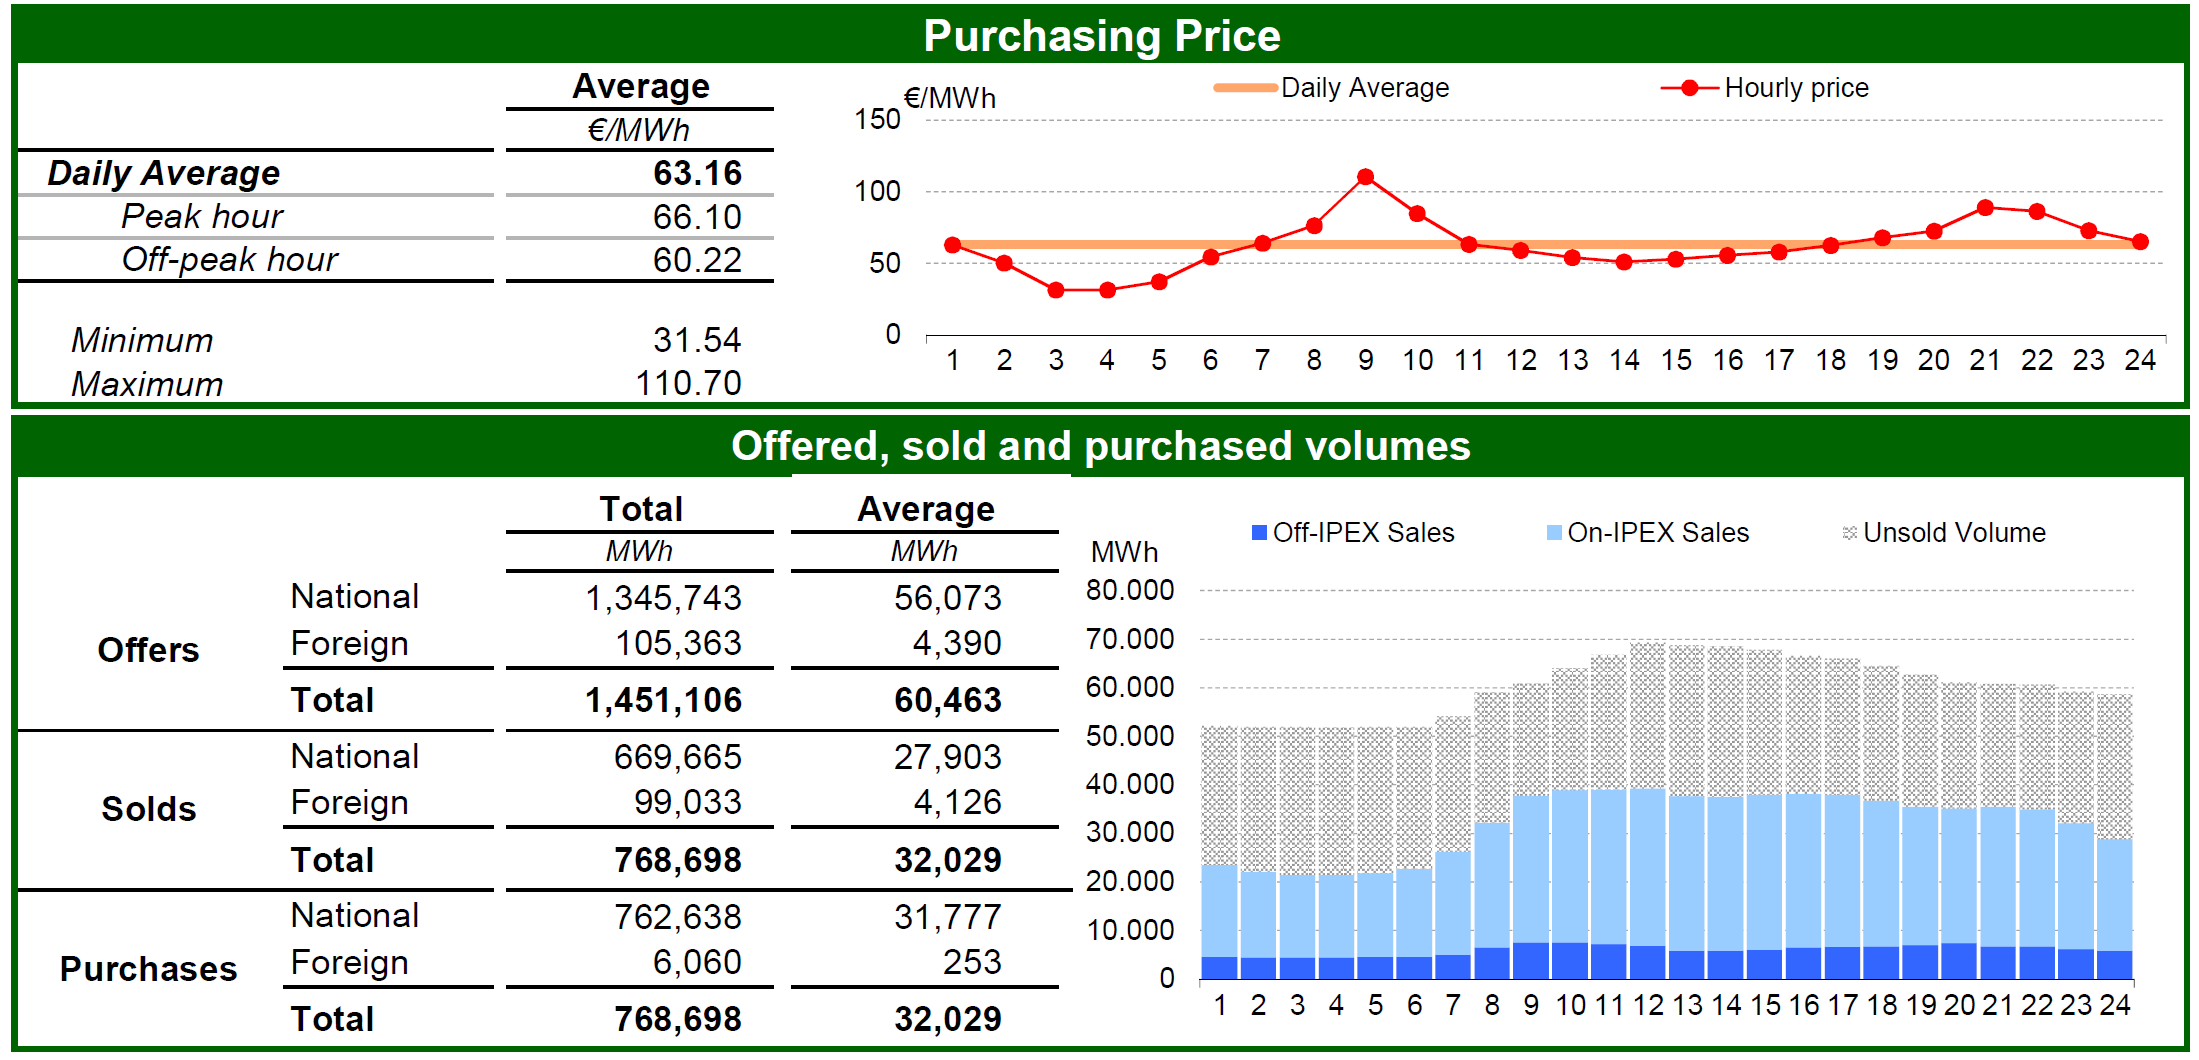Click the Peak hour value 66.10
2199x1060 pixels.
point(697,217)
